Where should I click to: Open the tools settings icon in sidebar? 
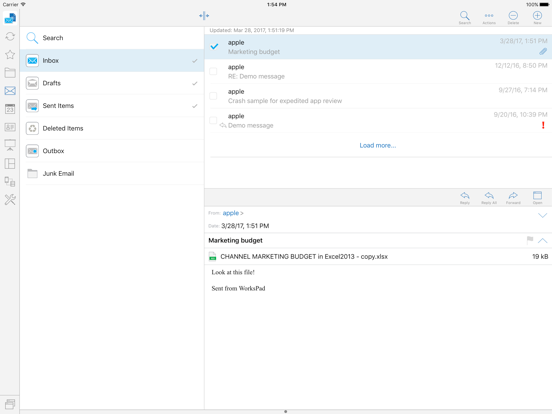point(10,200)
